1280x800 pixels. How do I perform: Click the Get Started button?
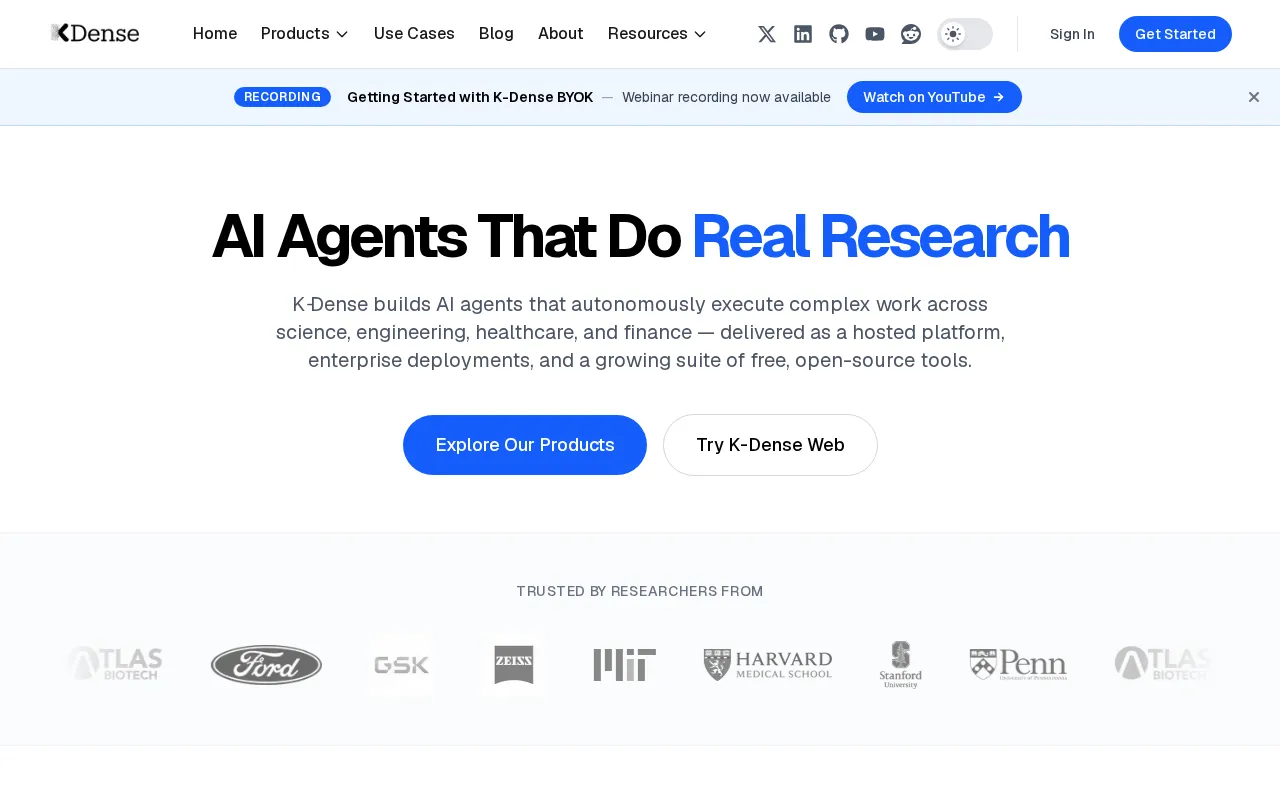[1175, 34]
